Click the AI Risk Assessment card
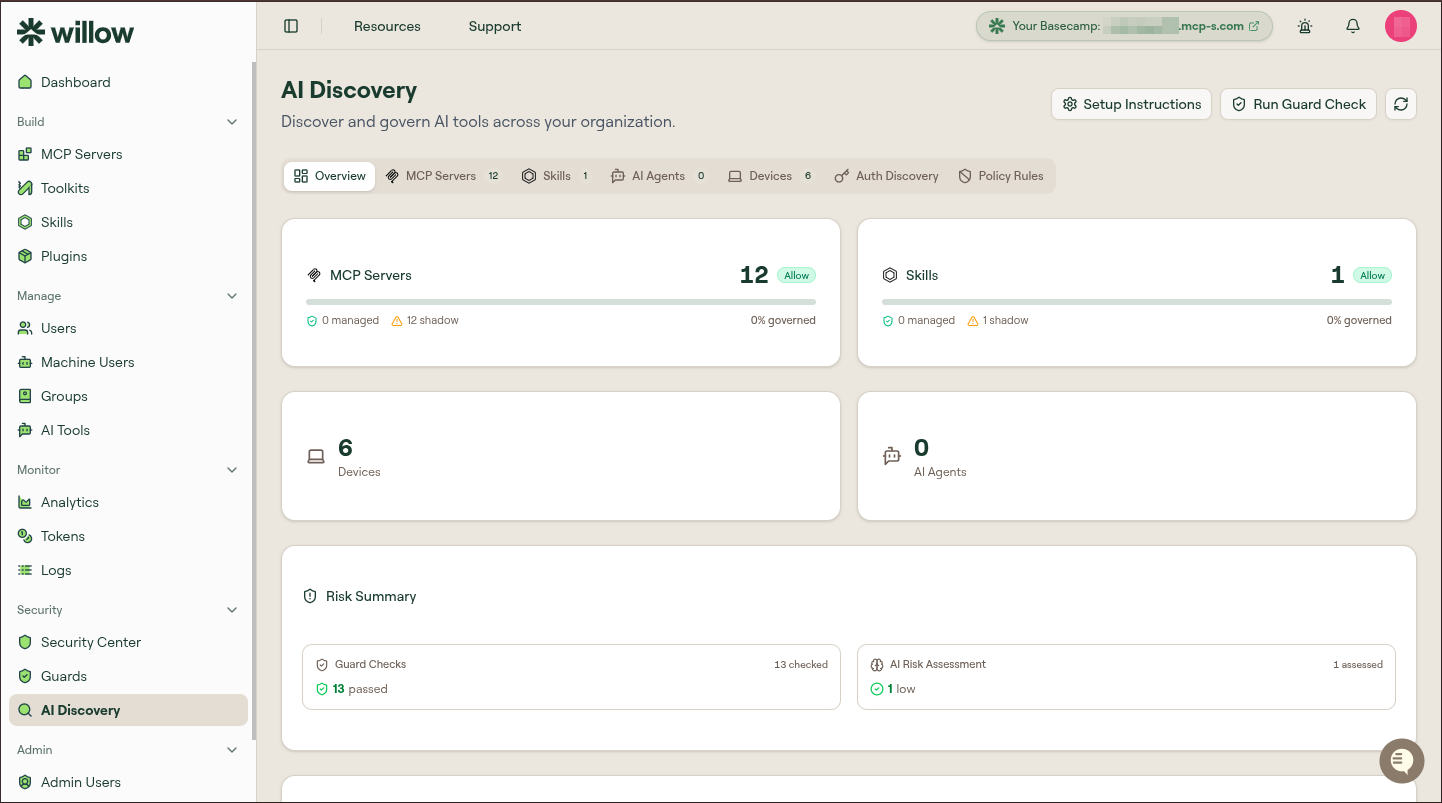This screenshot has height=803, width=1442. click(x=1126, y=677)
